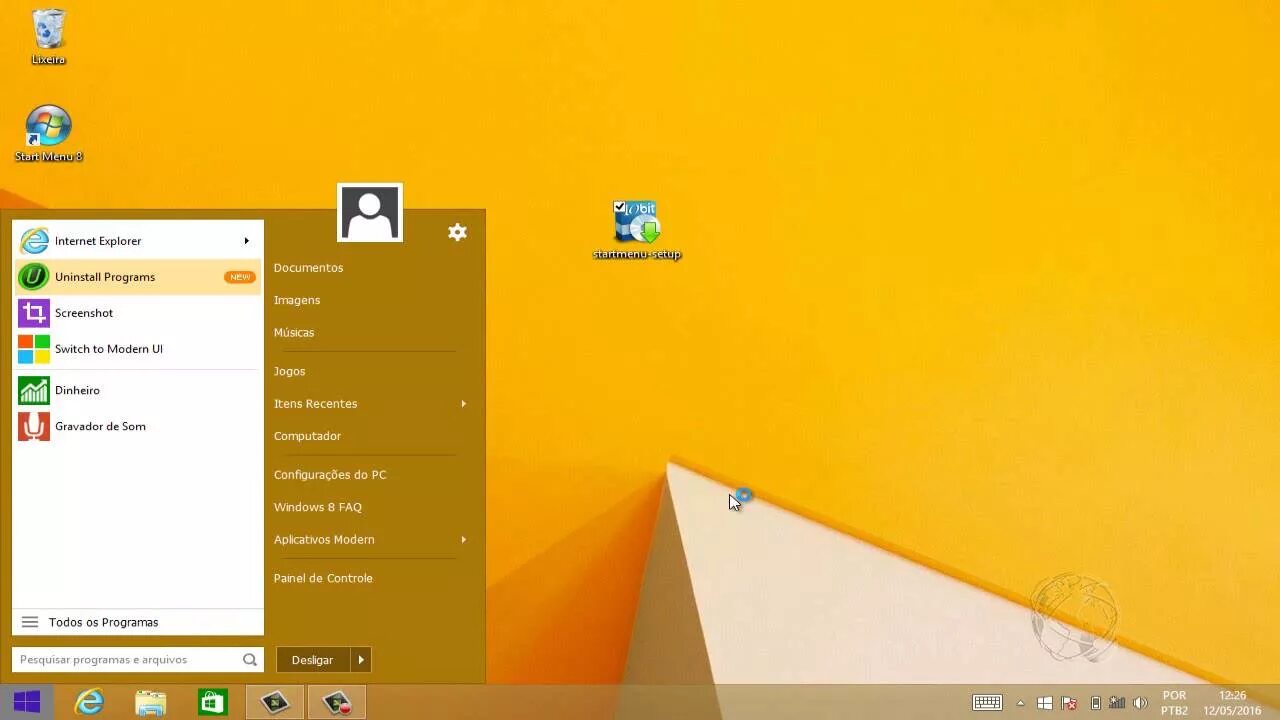
Task: Open Painel de Controle
Action: 323,578
